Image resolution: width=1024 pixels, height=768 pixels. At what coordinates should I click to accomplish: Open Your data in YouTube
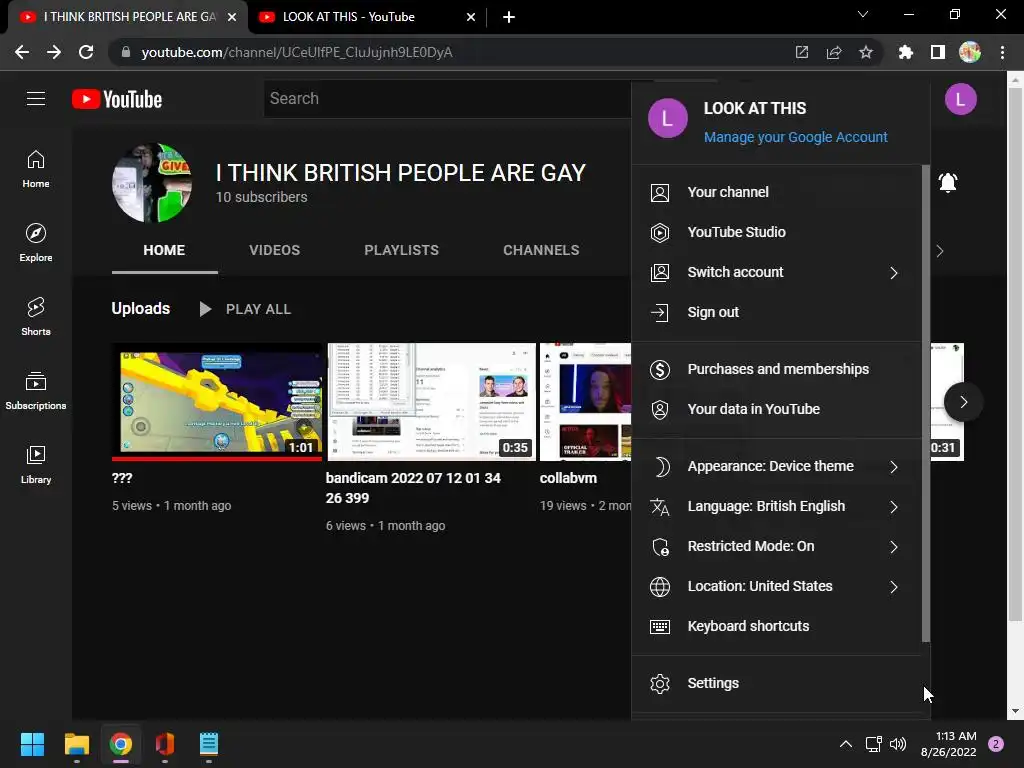776,409
